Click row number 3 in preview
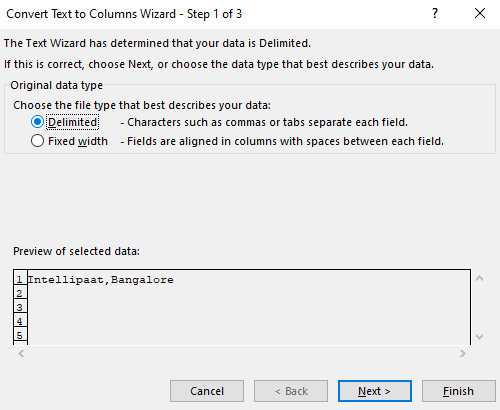The width and height of the screenshot is (500, 410). (20, 307)
